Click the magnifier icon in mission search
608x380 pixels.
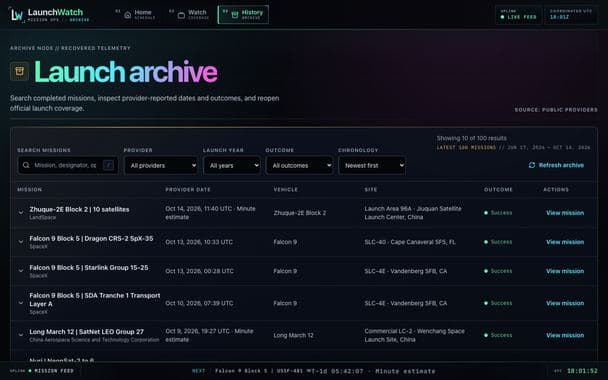tap(26, 165)
